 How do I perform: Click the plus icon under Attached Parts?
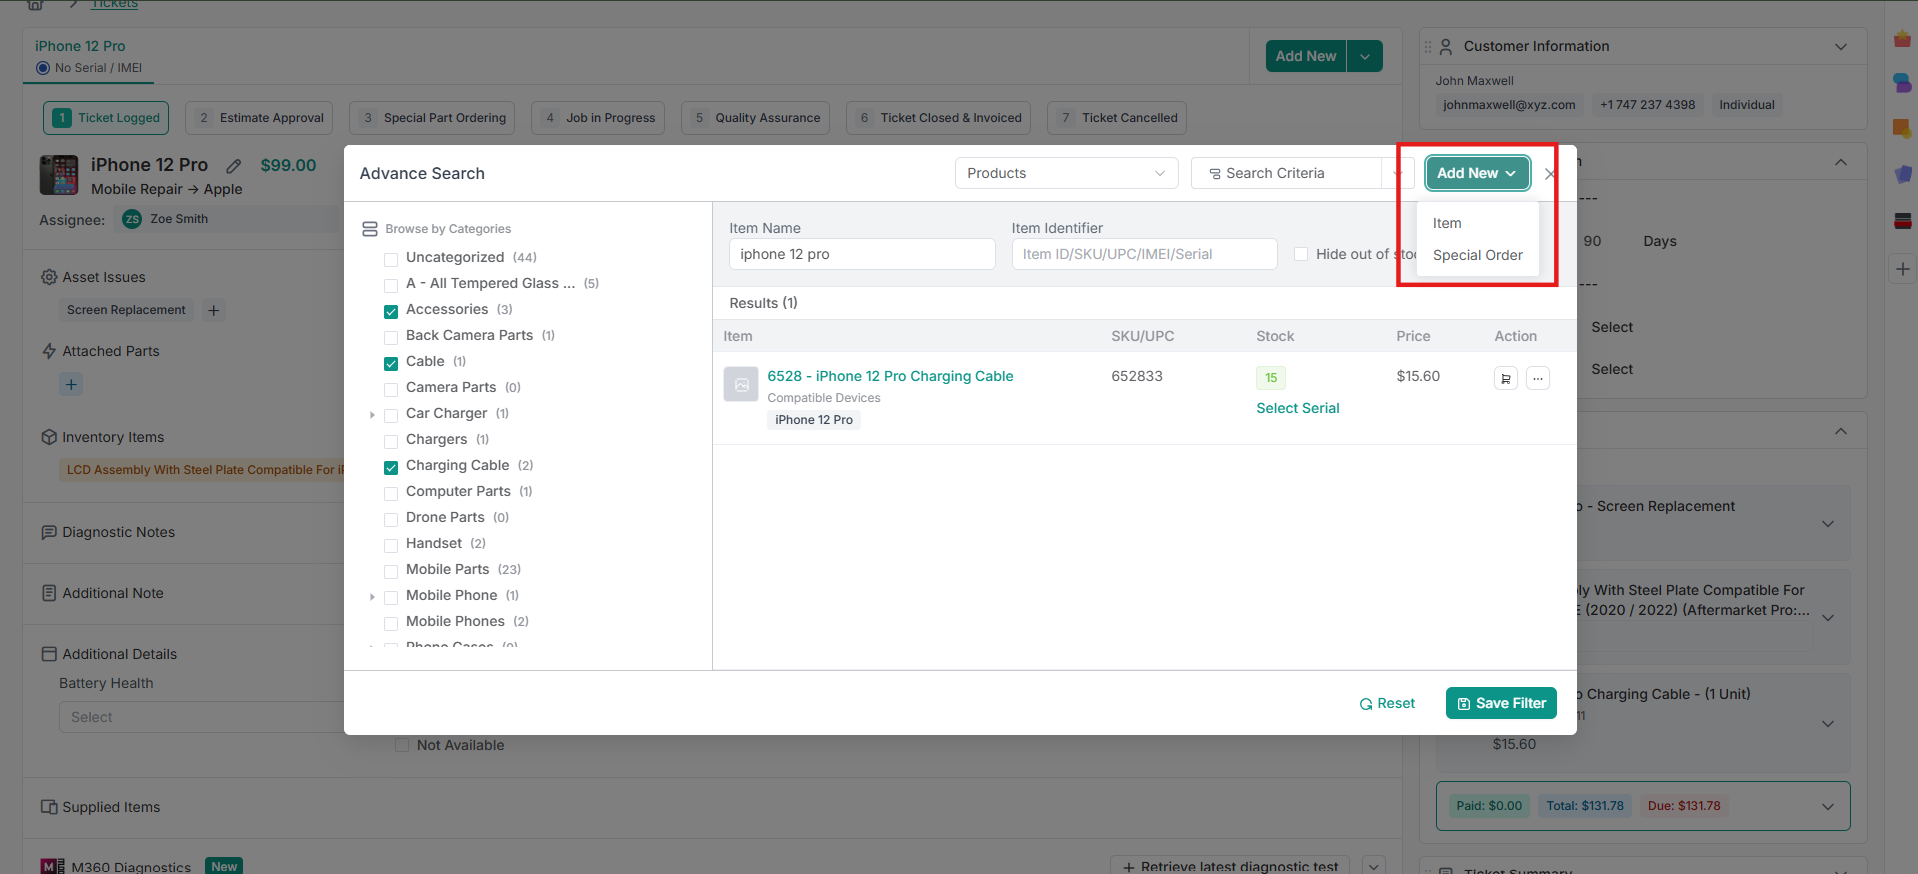click(71, 384)
